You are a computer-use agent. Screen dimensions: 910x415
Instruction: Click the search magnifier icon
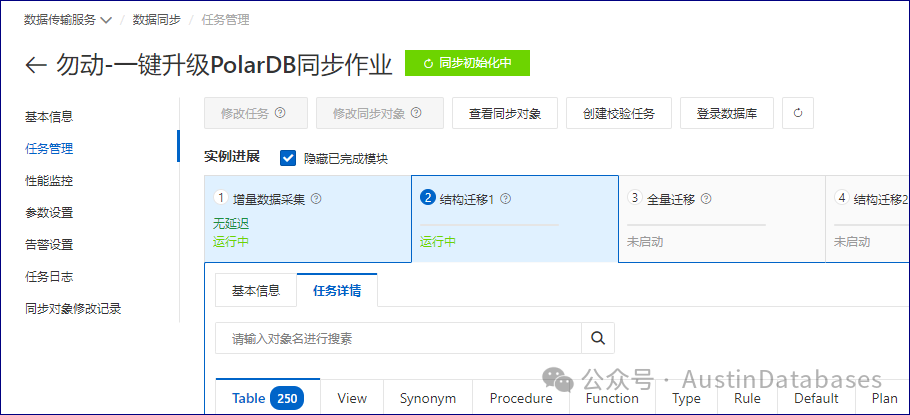tap(598, 338)
